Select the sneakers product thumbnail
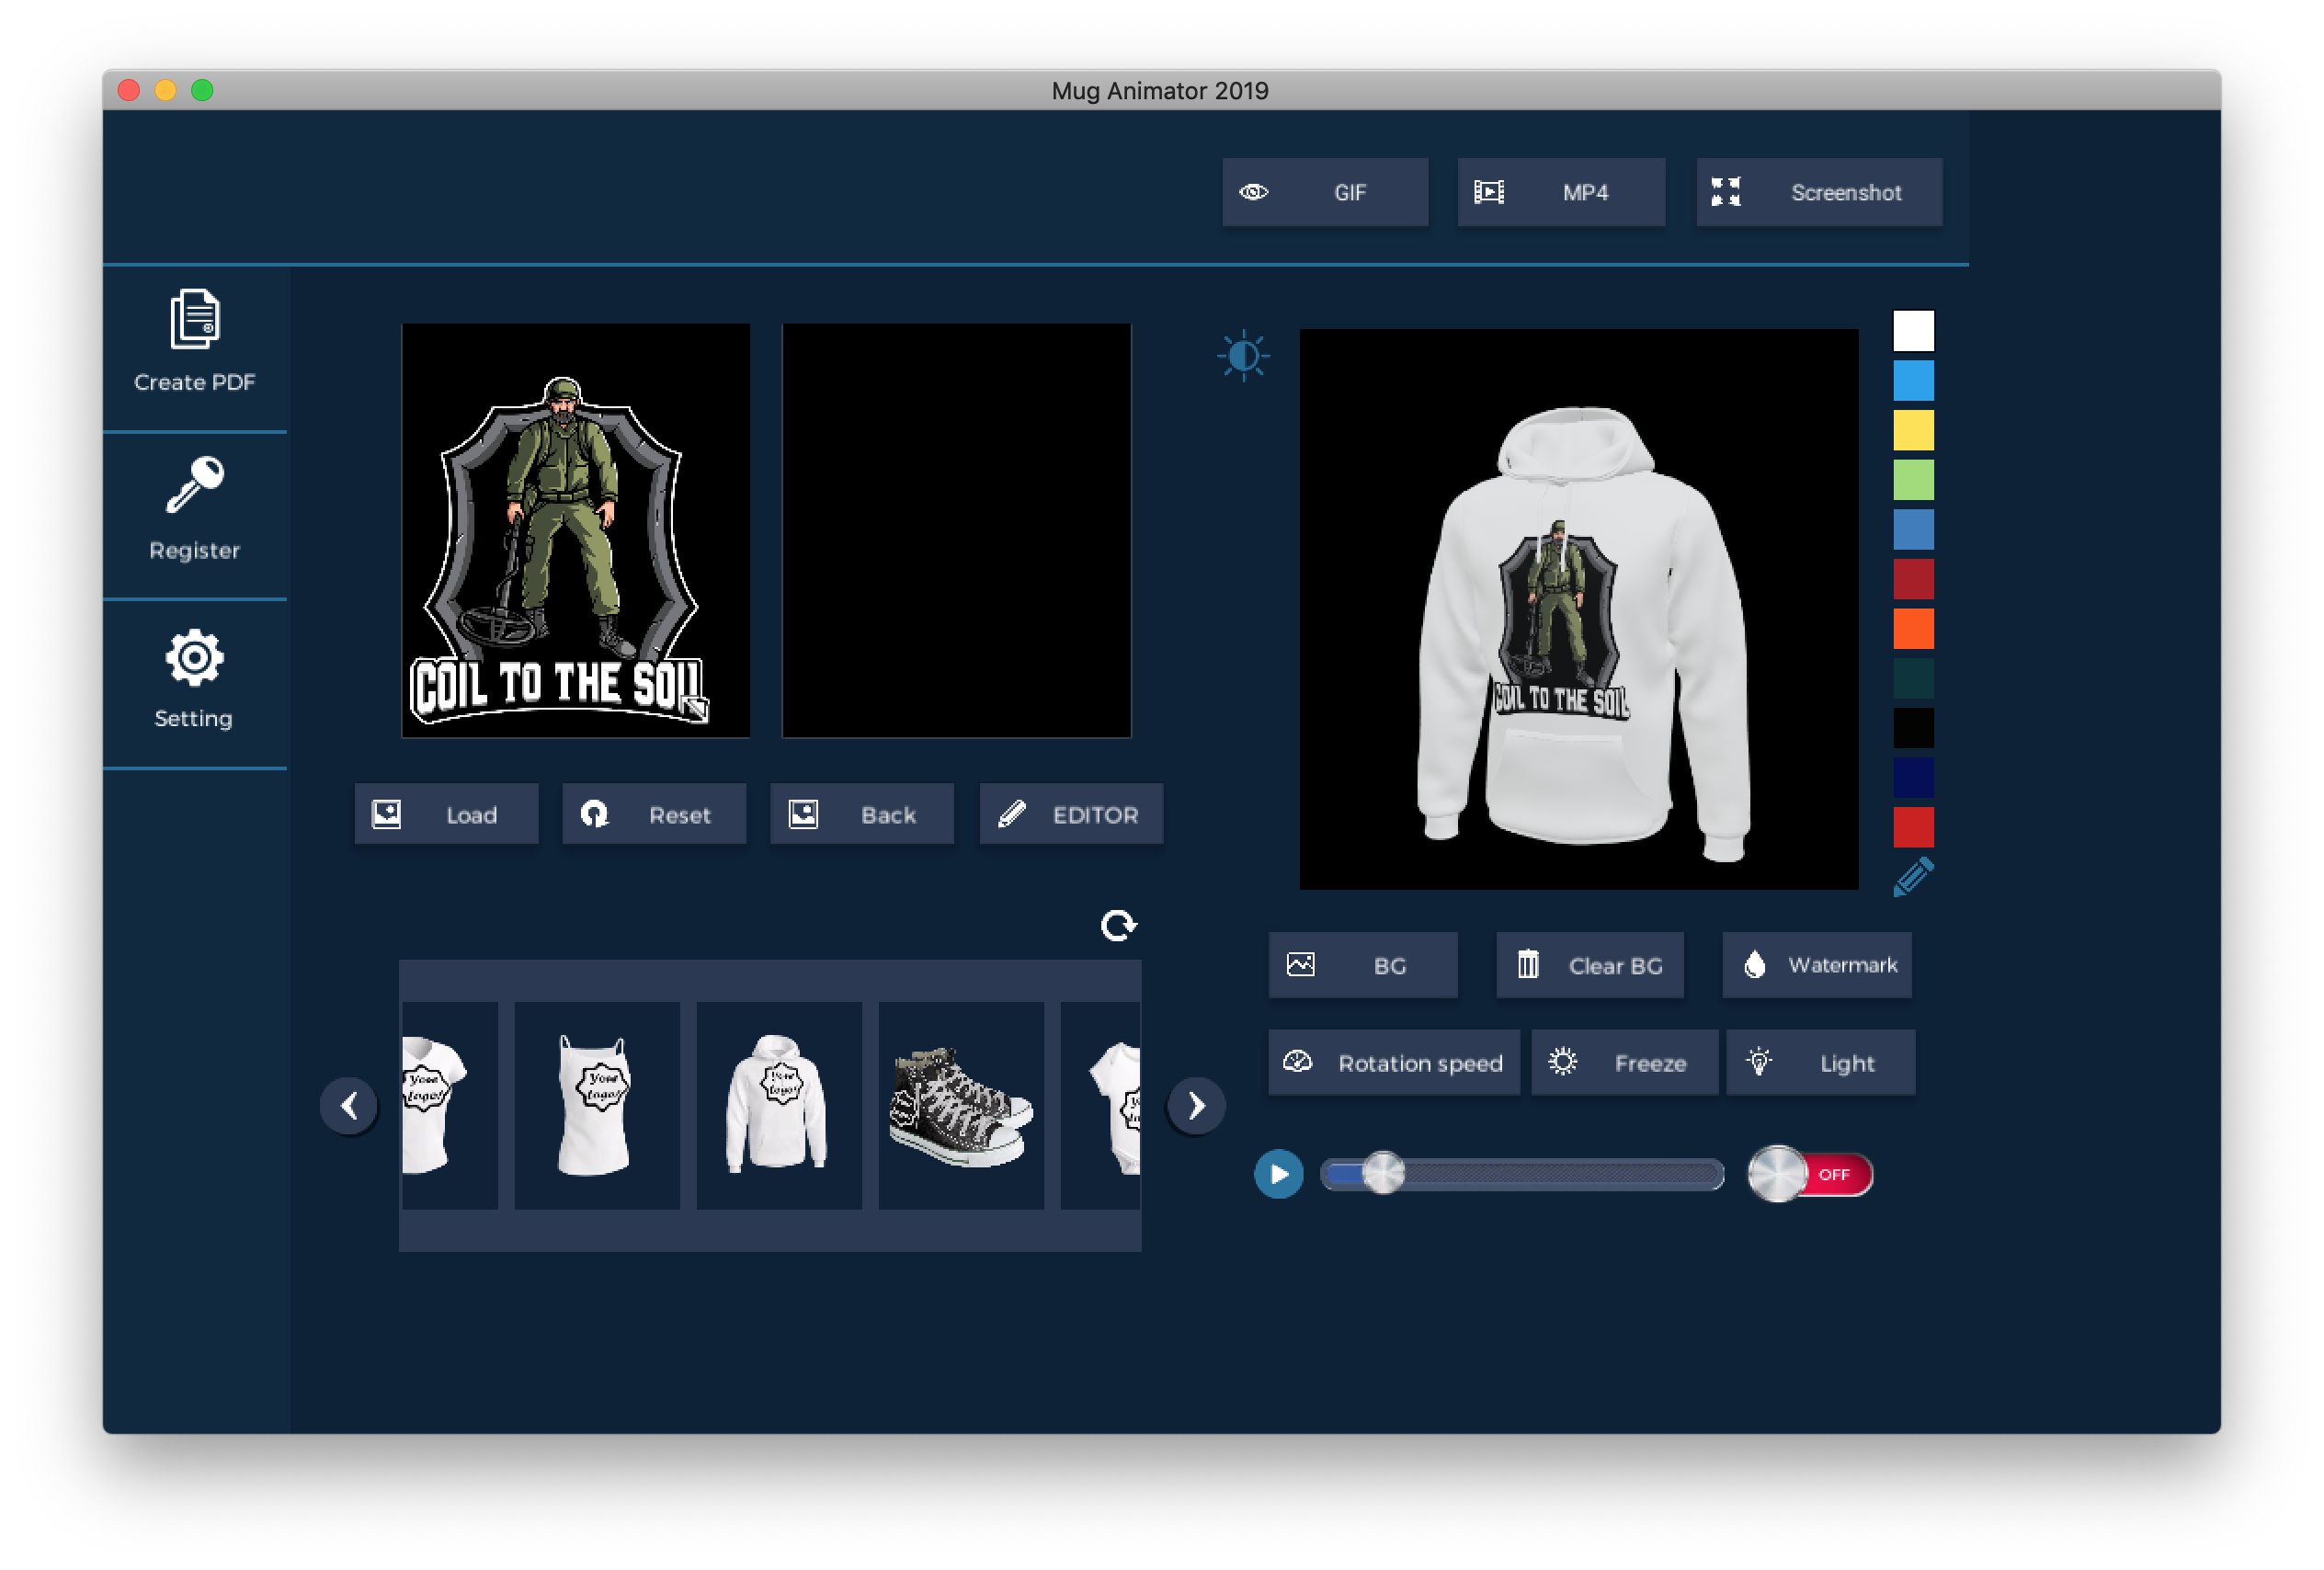 (960, 1105)
